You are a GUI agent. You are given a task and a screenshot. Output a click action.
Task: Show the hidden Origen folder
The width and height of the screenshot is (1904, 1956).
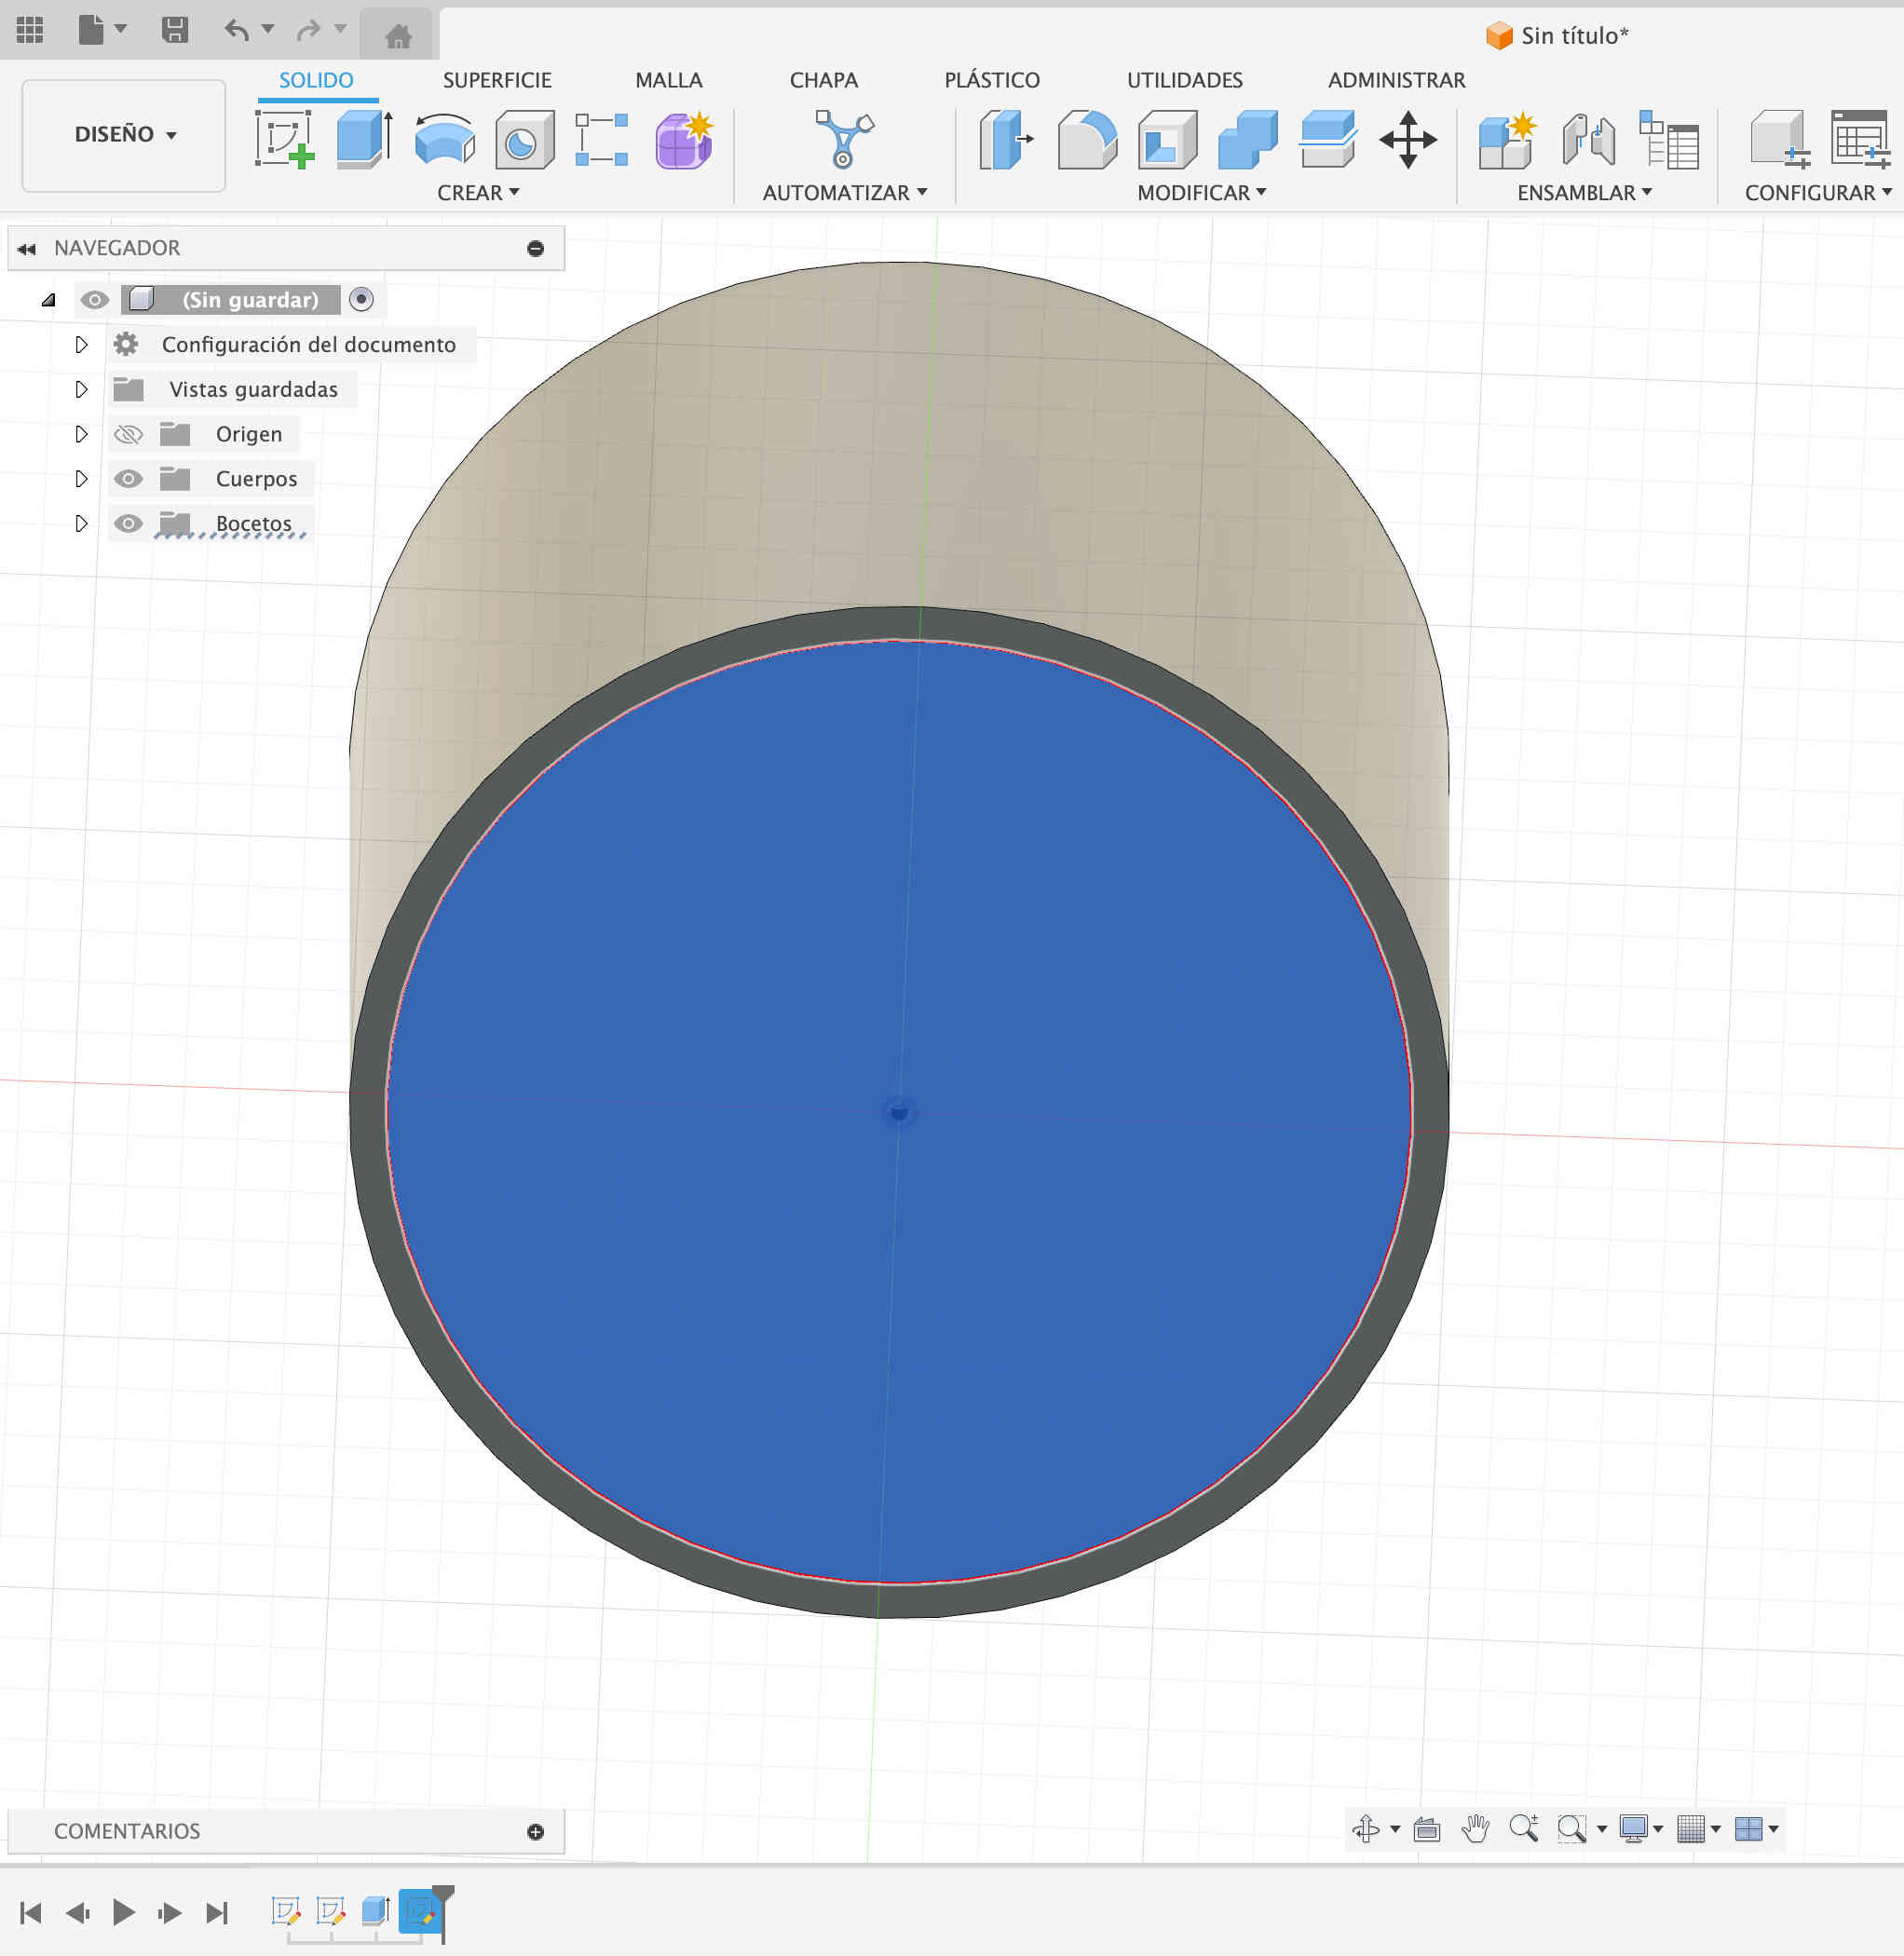coord(128,434)
